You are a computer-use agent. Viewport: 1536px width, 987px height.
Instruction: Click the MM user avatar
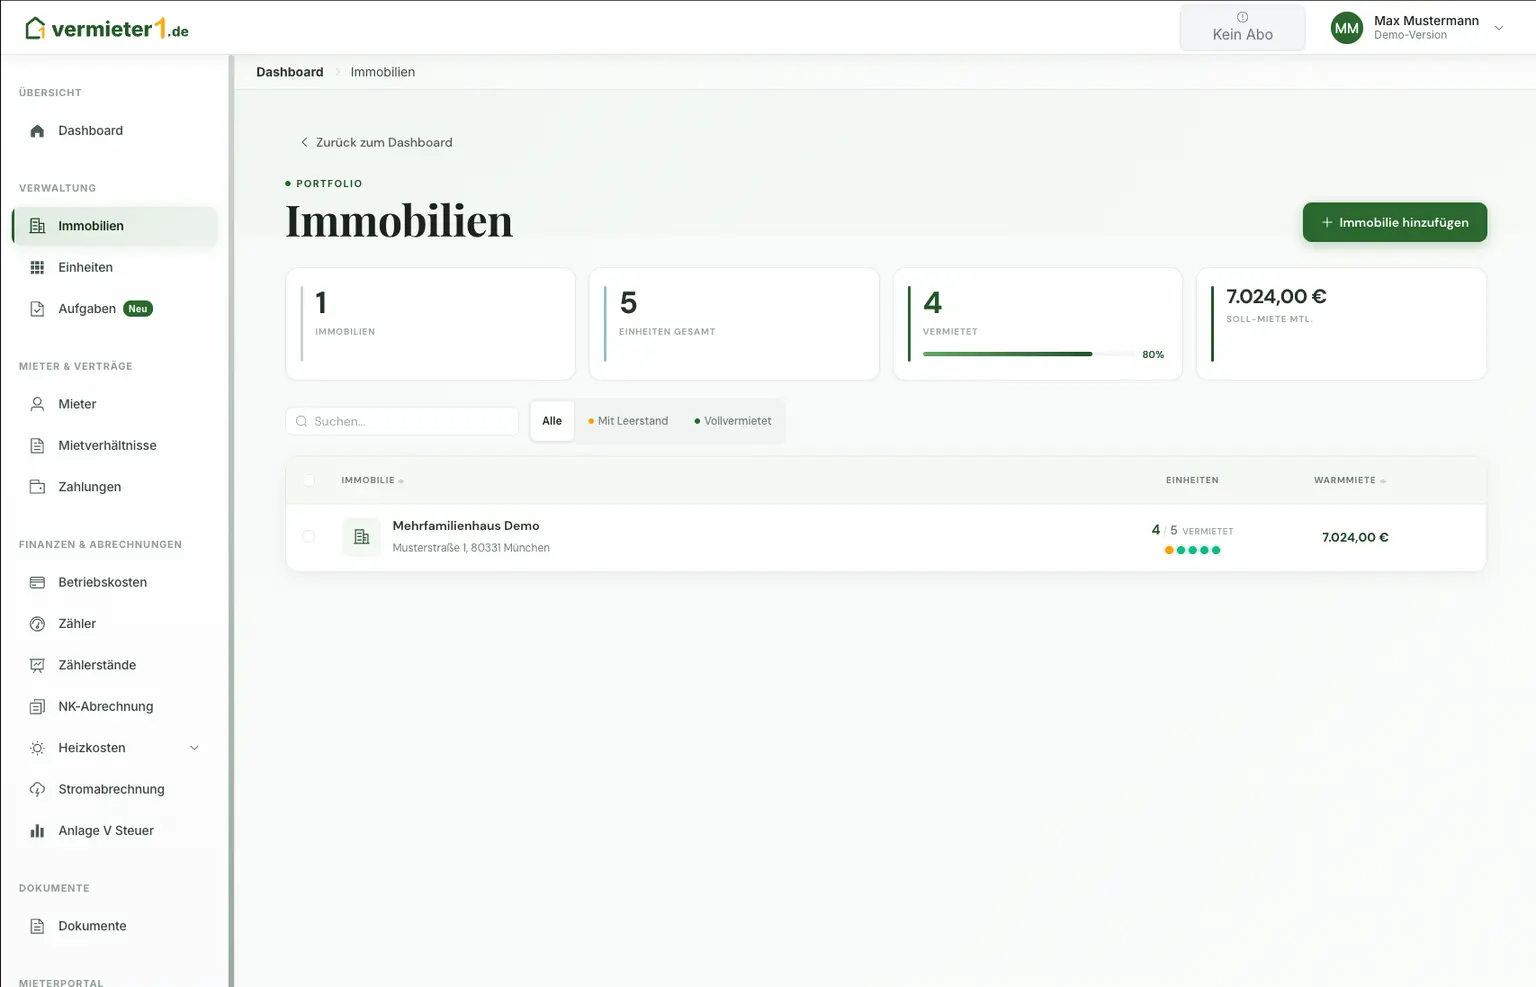tap(1347, 28)
